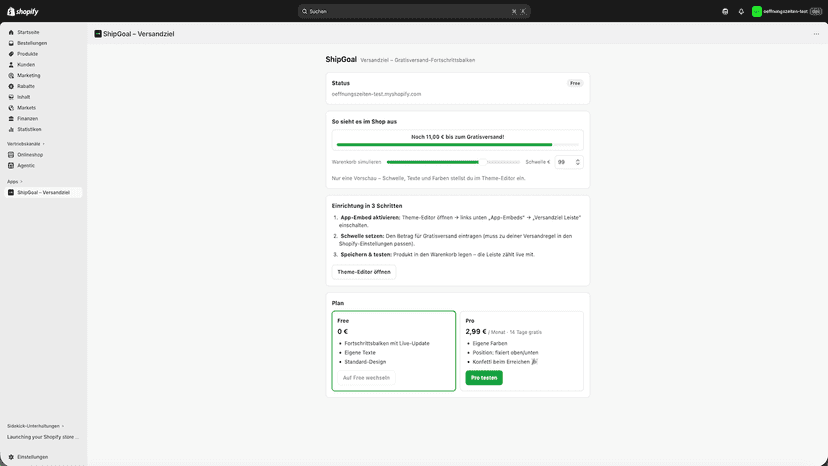Click the Agentic channel icon
This screenshot has width=828, height=466.
[11, 165]
